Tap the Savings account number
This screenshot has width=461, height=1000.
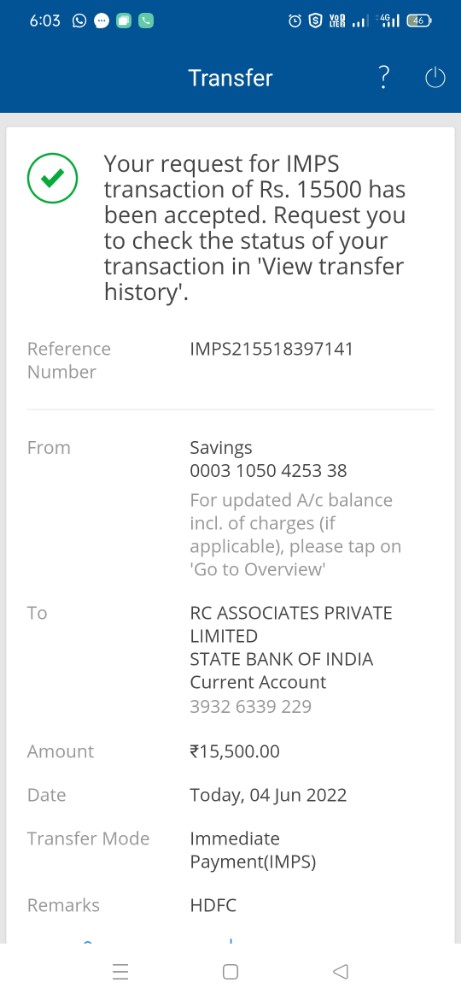[x=268, y=471]
